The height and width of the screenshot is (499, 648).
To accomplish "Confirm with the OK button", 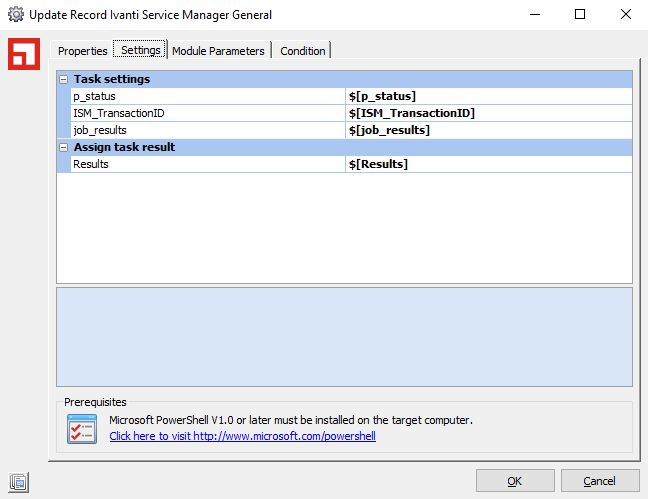I will click(x=515, y=481).
